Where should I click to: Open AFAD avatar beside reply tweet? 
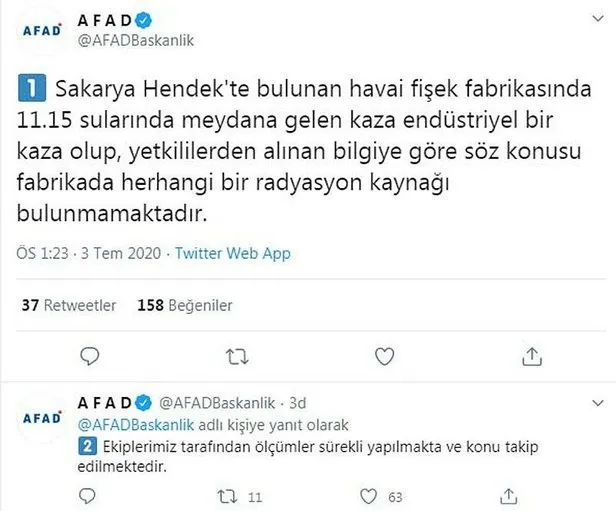coord(42,418)
